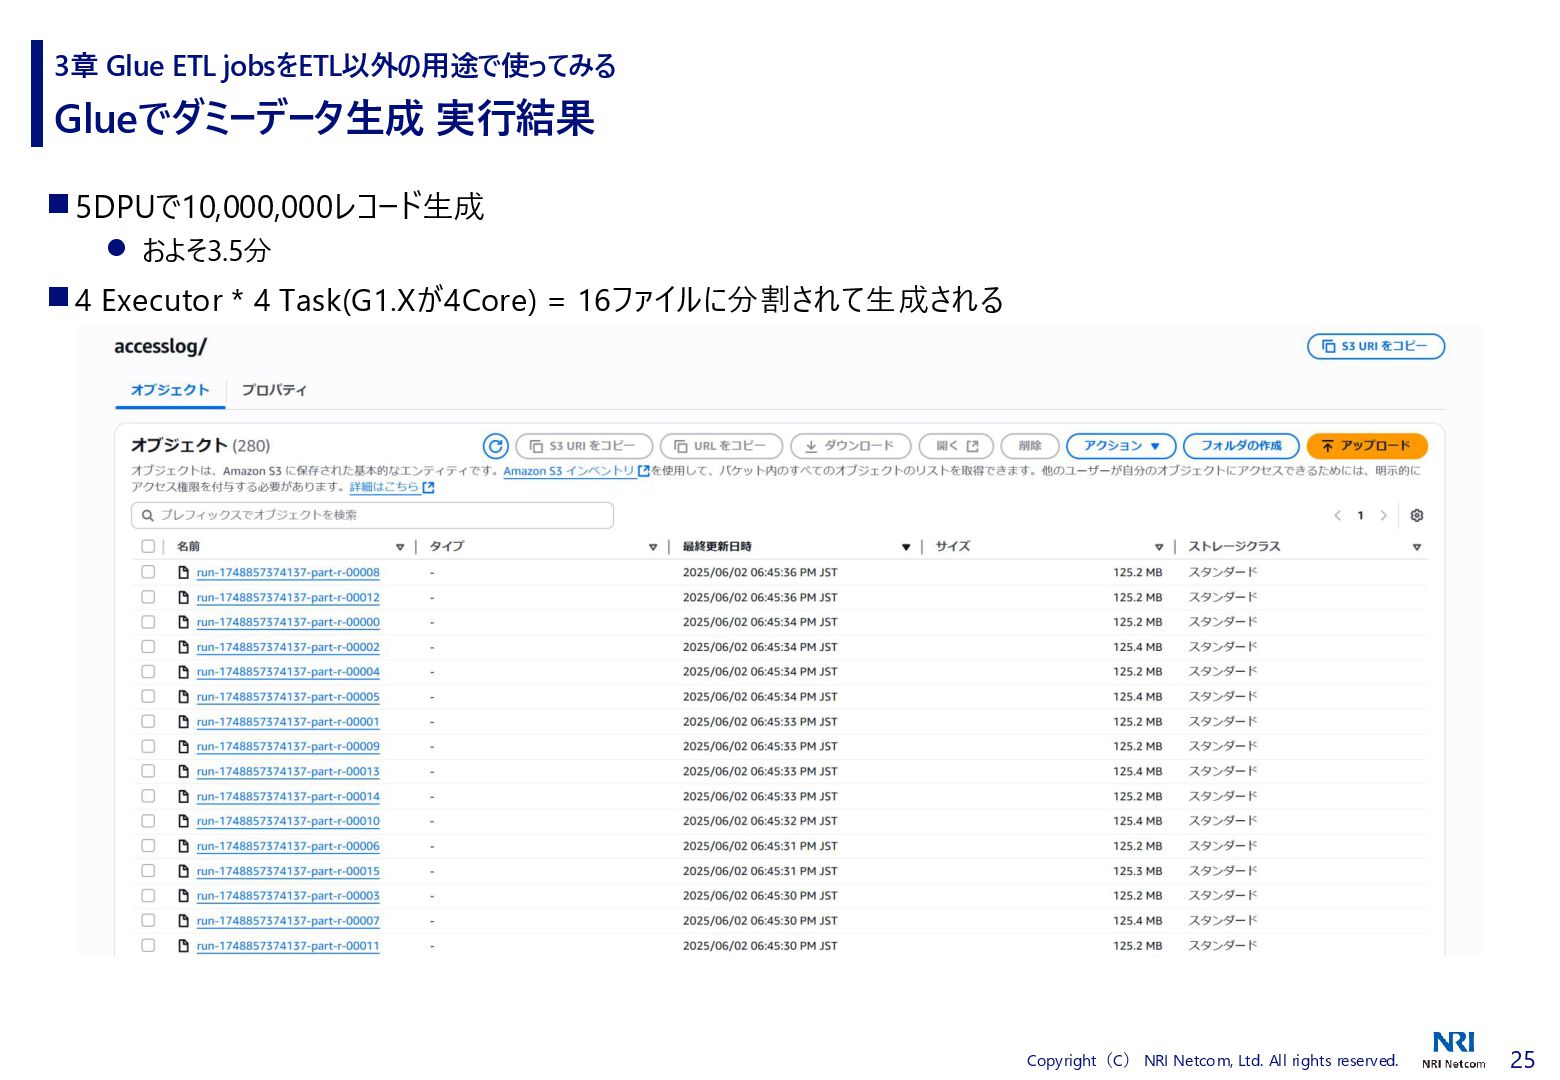Click the file icon for part-r-00003
Screen dimensions: 1560x1080
coord(183,896)
